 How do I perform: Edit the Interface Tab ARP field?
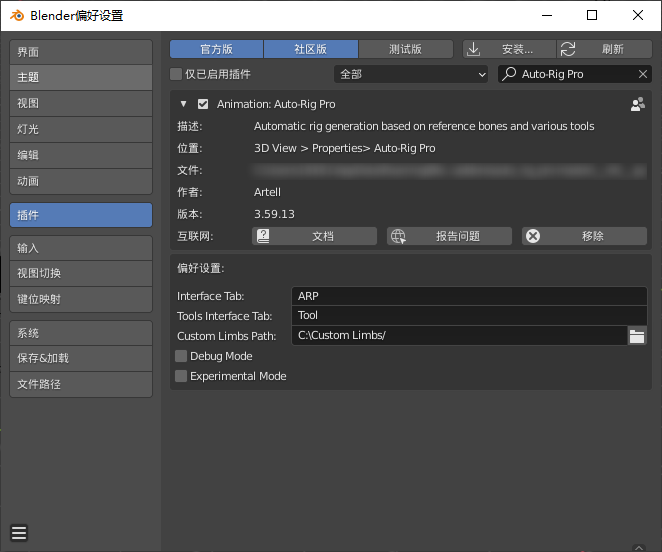pos(469,296)
